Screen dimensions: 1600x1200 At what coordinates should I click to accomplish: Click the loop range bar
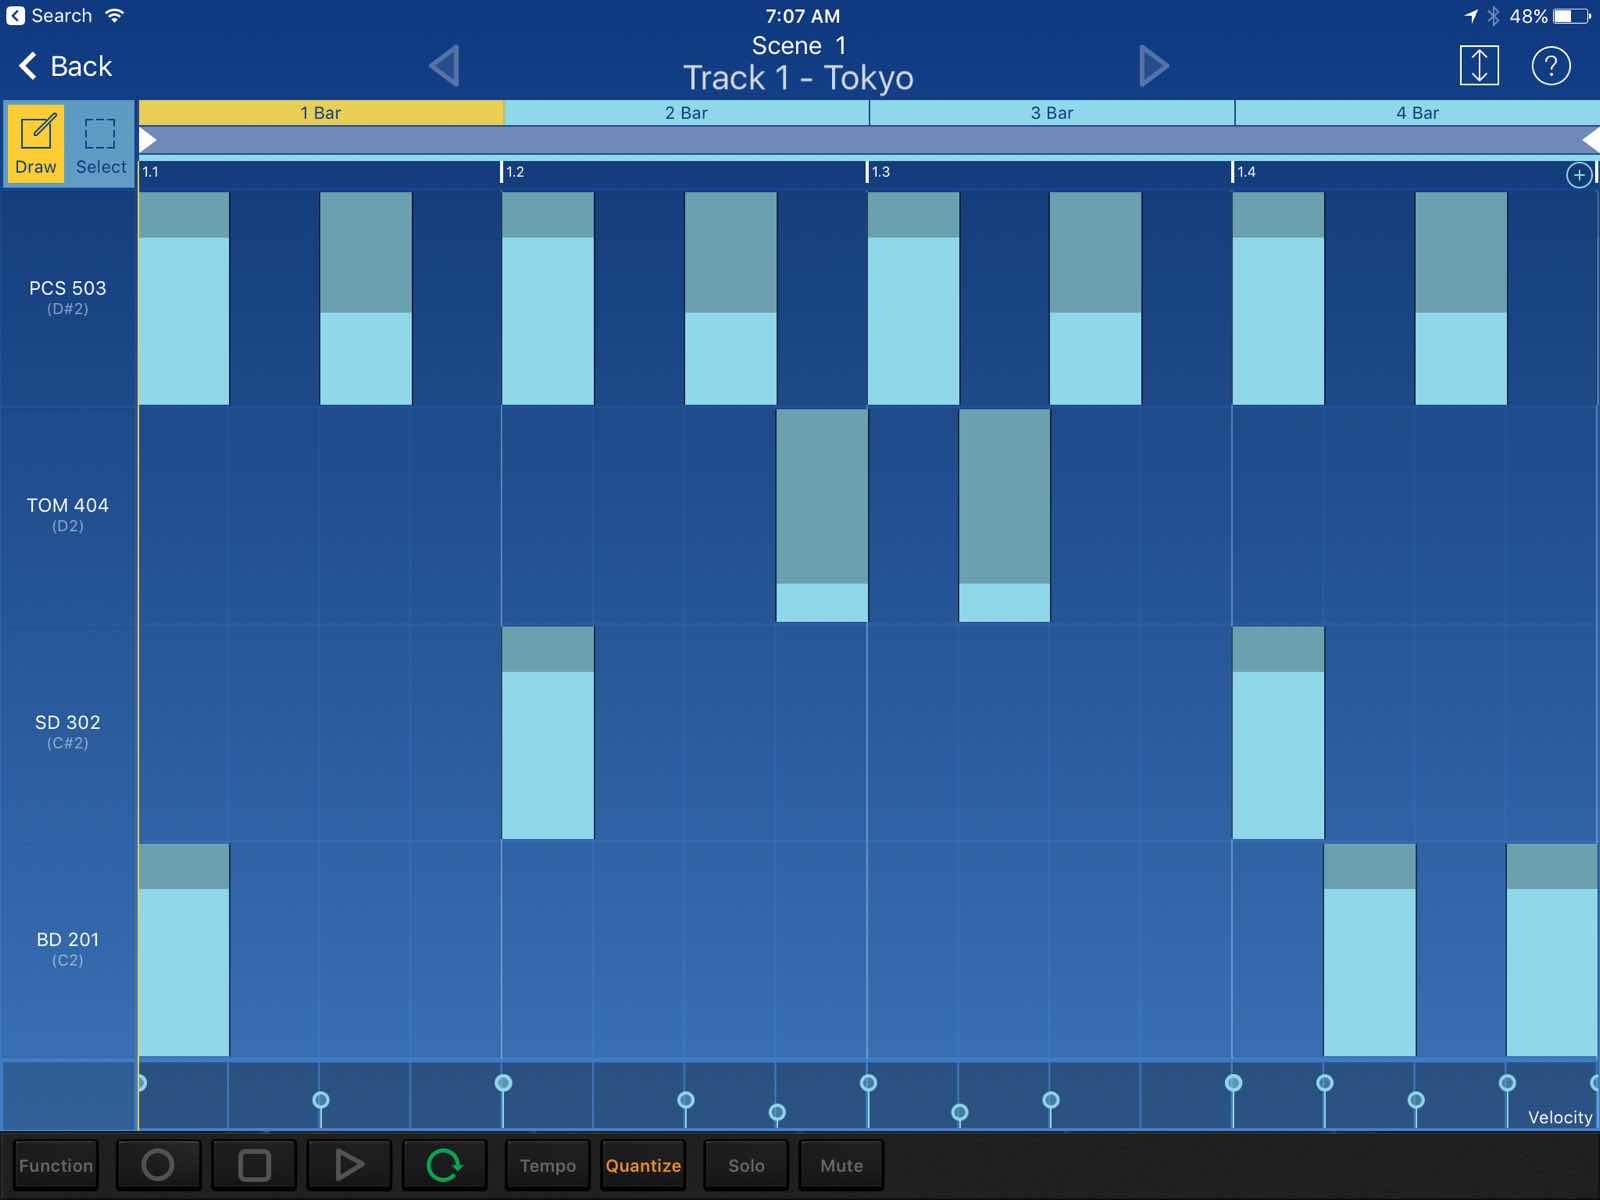click(869, 140)
